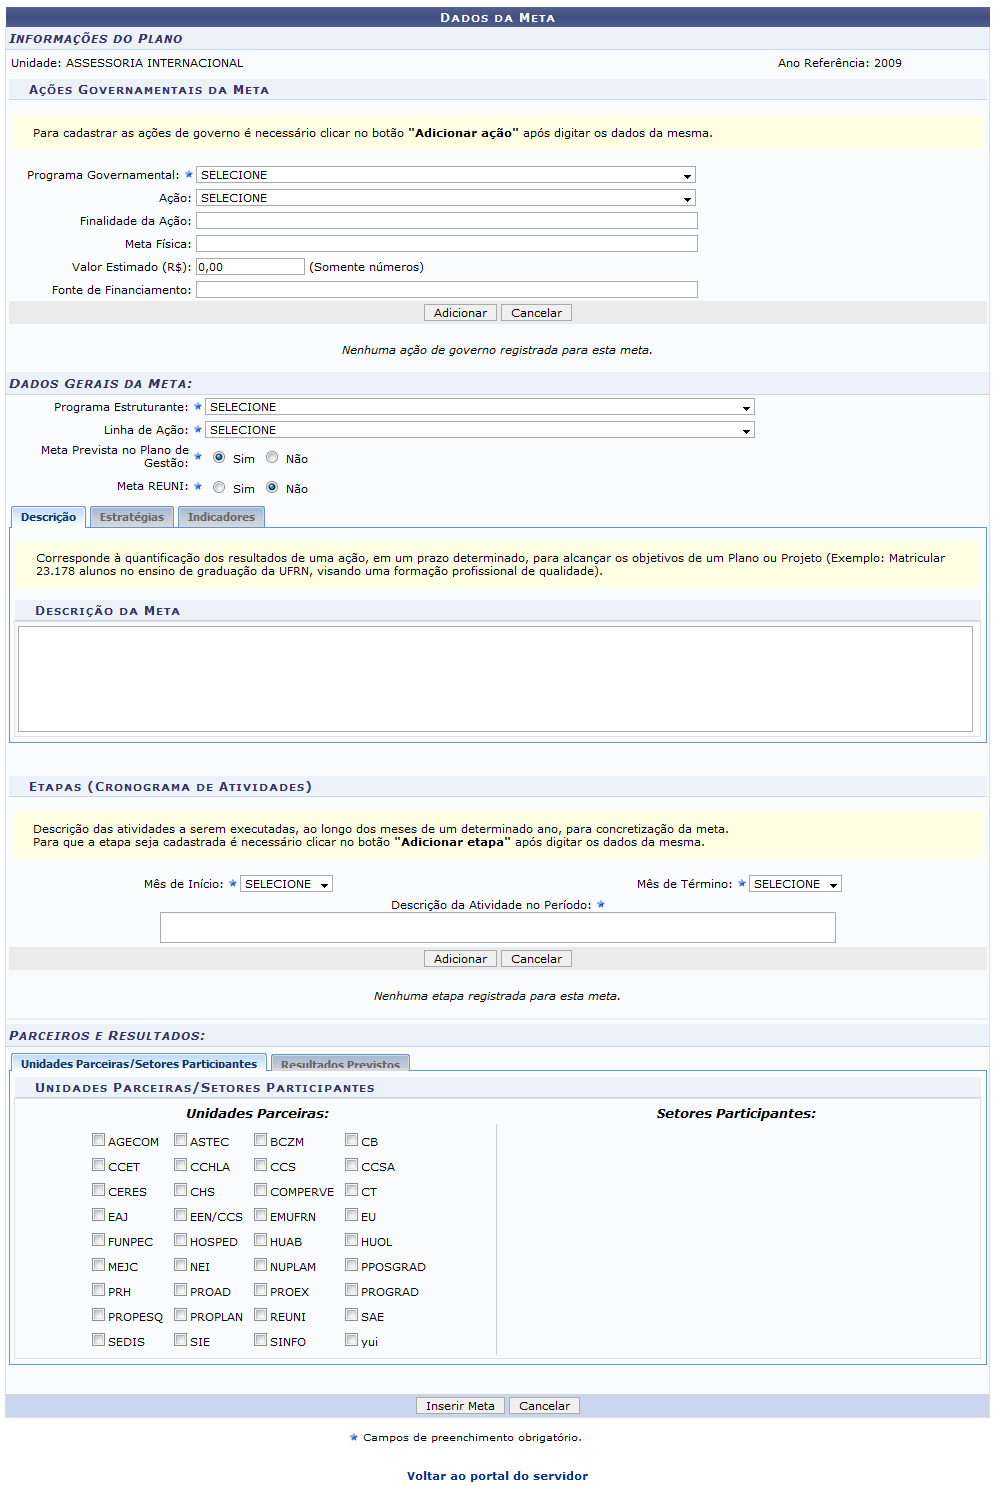Open the Programa Estruturante dropdown
This screenshot has height=1488, width=996.
(x=480, y=407)
